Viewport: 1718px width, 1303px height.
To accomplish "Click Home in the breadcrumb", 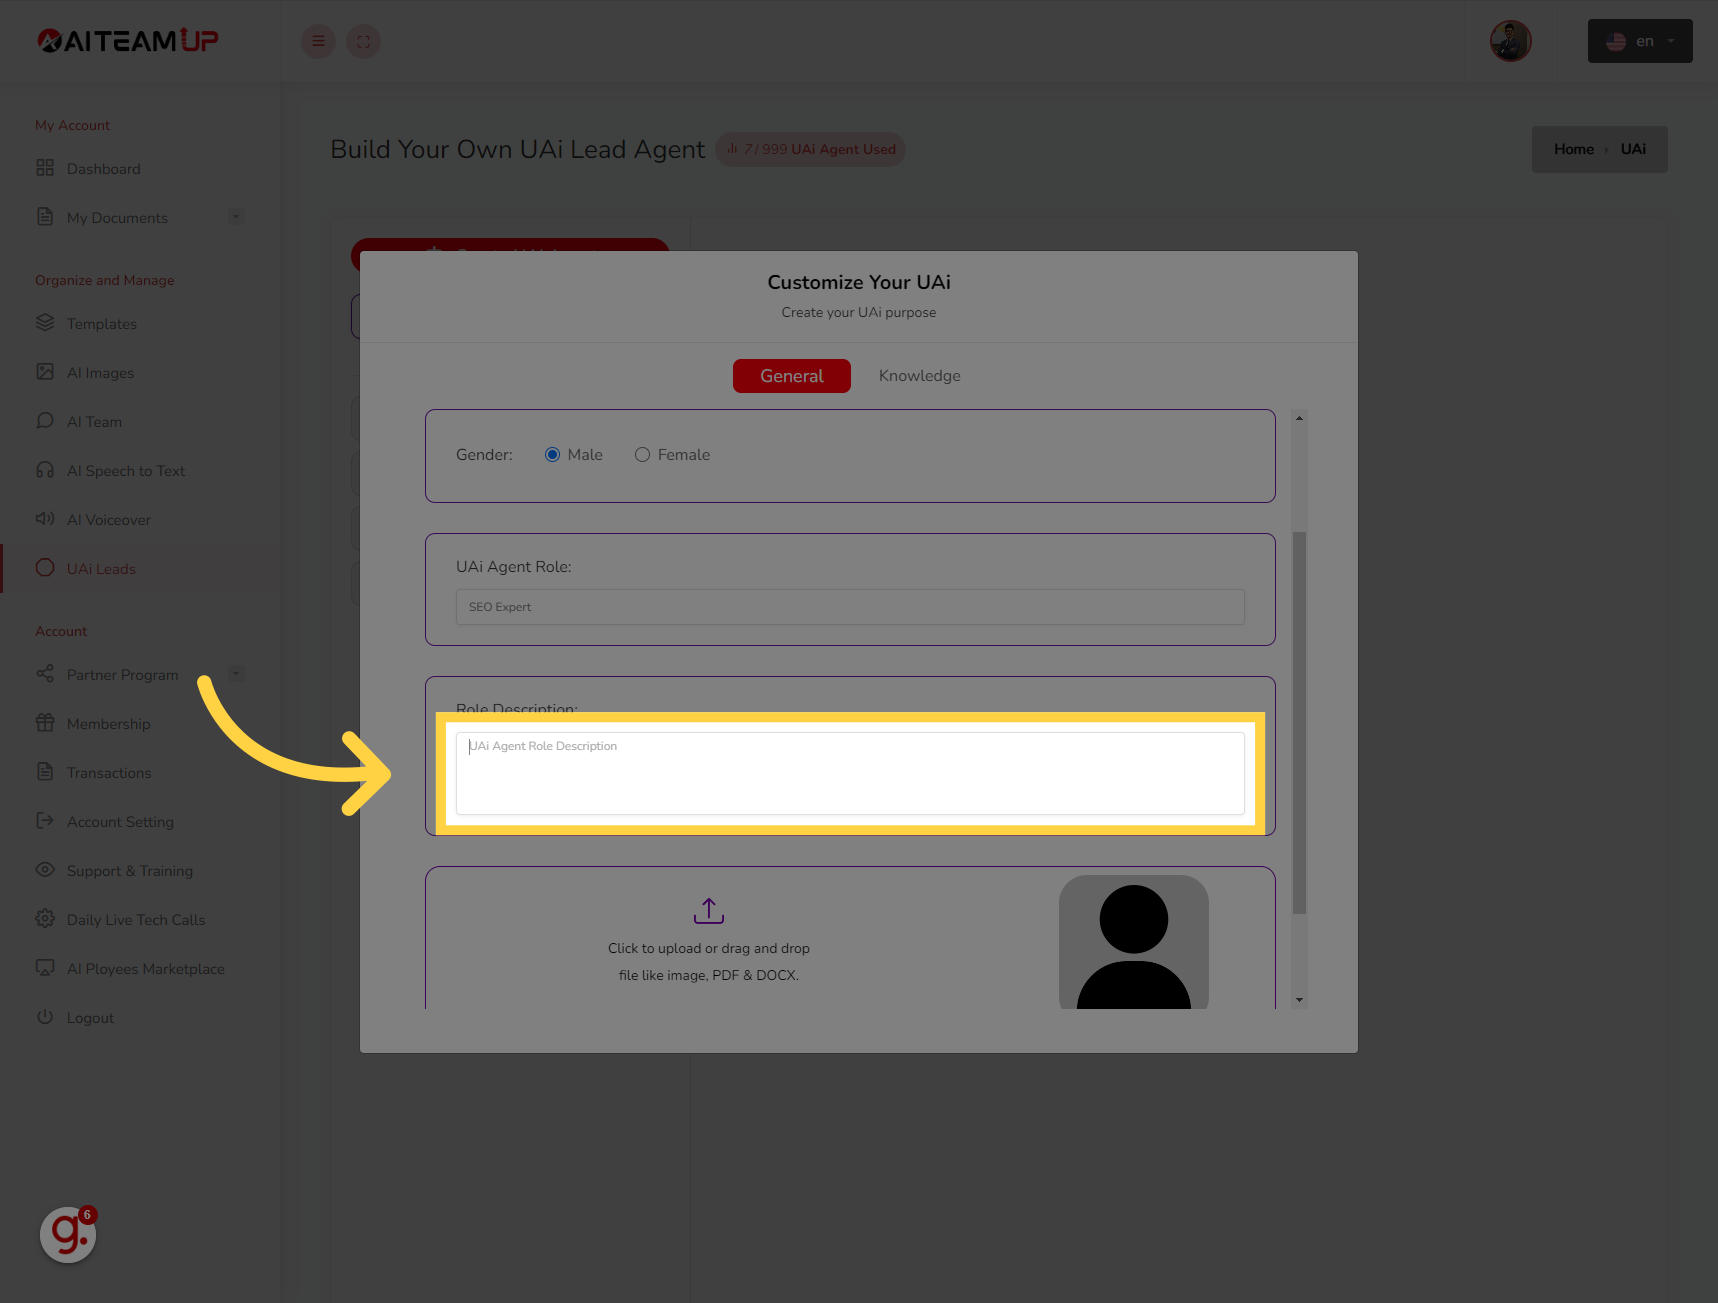I will click(x=1573, y=148).
